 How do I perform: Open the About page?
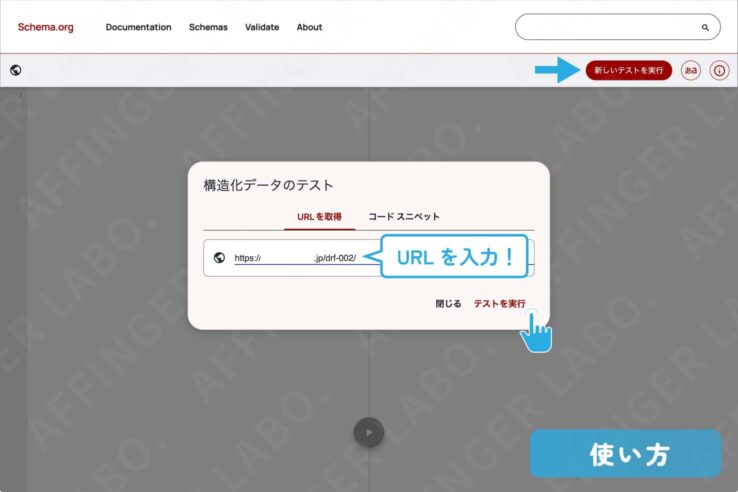click(x=309, y=27)
